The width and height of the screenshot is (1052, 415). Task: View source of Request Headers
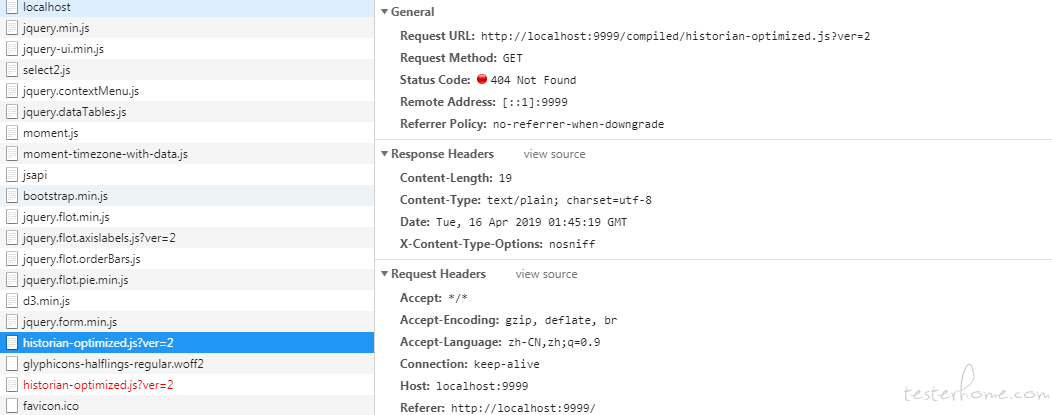click(546, 274)
